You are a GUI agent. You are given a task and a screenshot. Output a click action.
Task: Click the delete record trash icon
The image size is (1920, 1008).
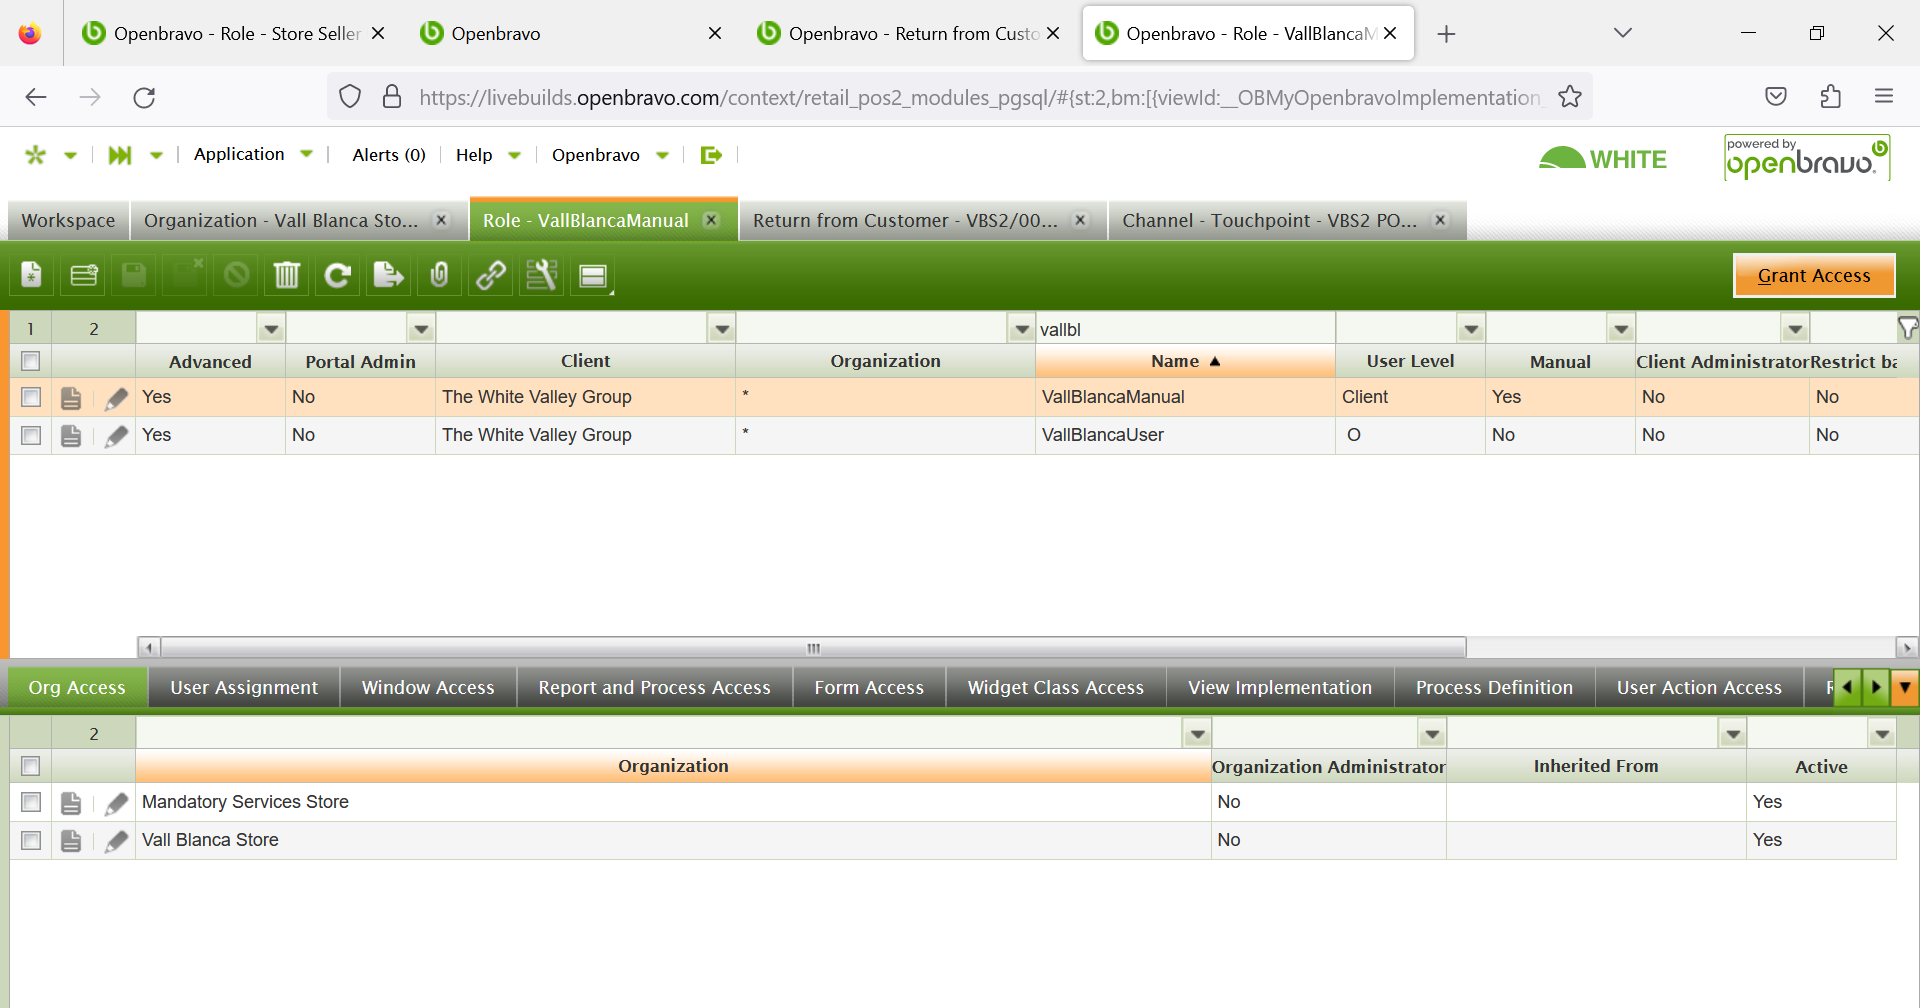[x=287, y=275]
